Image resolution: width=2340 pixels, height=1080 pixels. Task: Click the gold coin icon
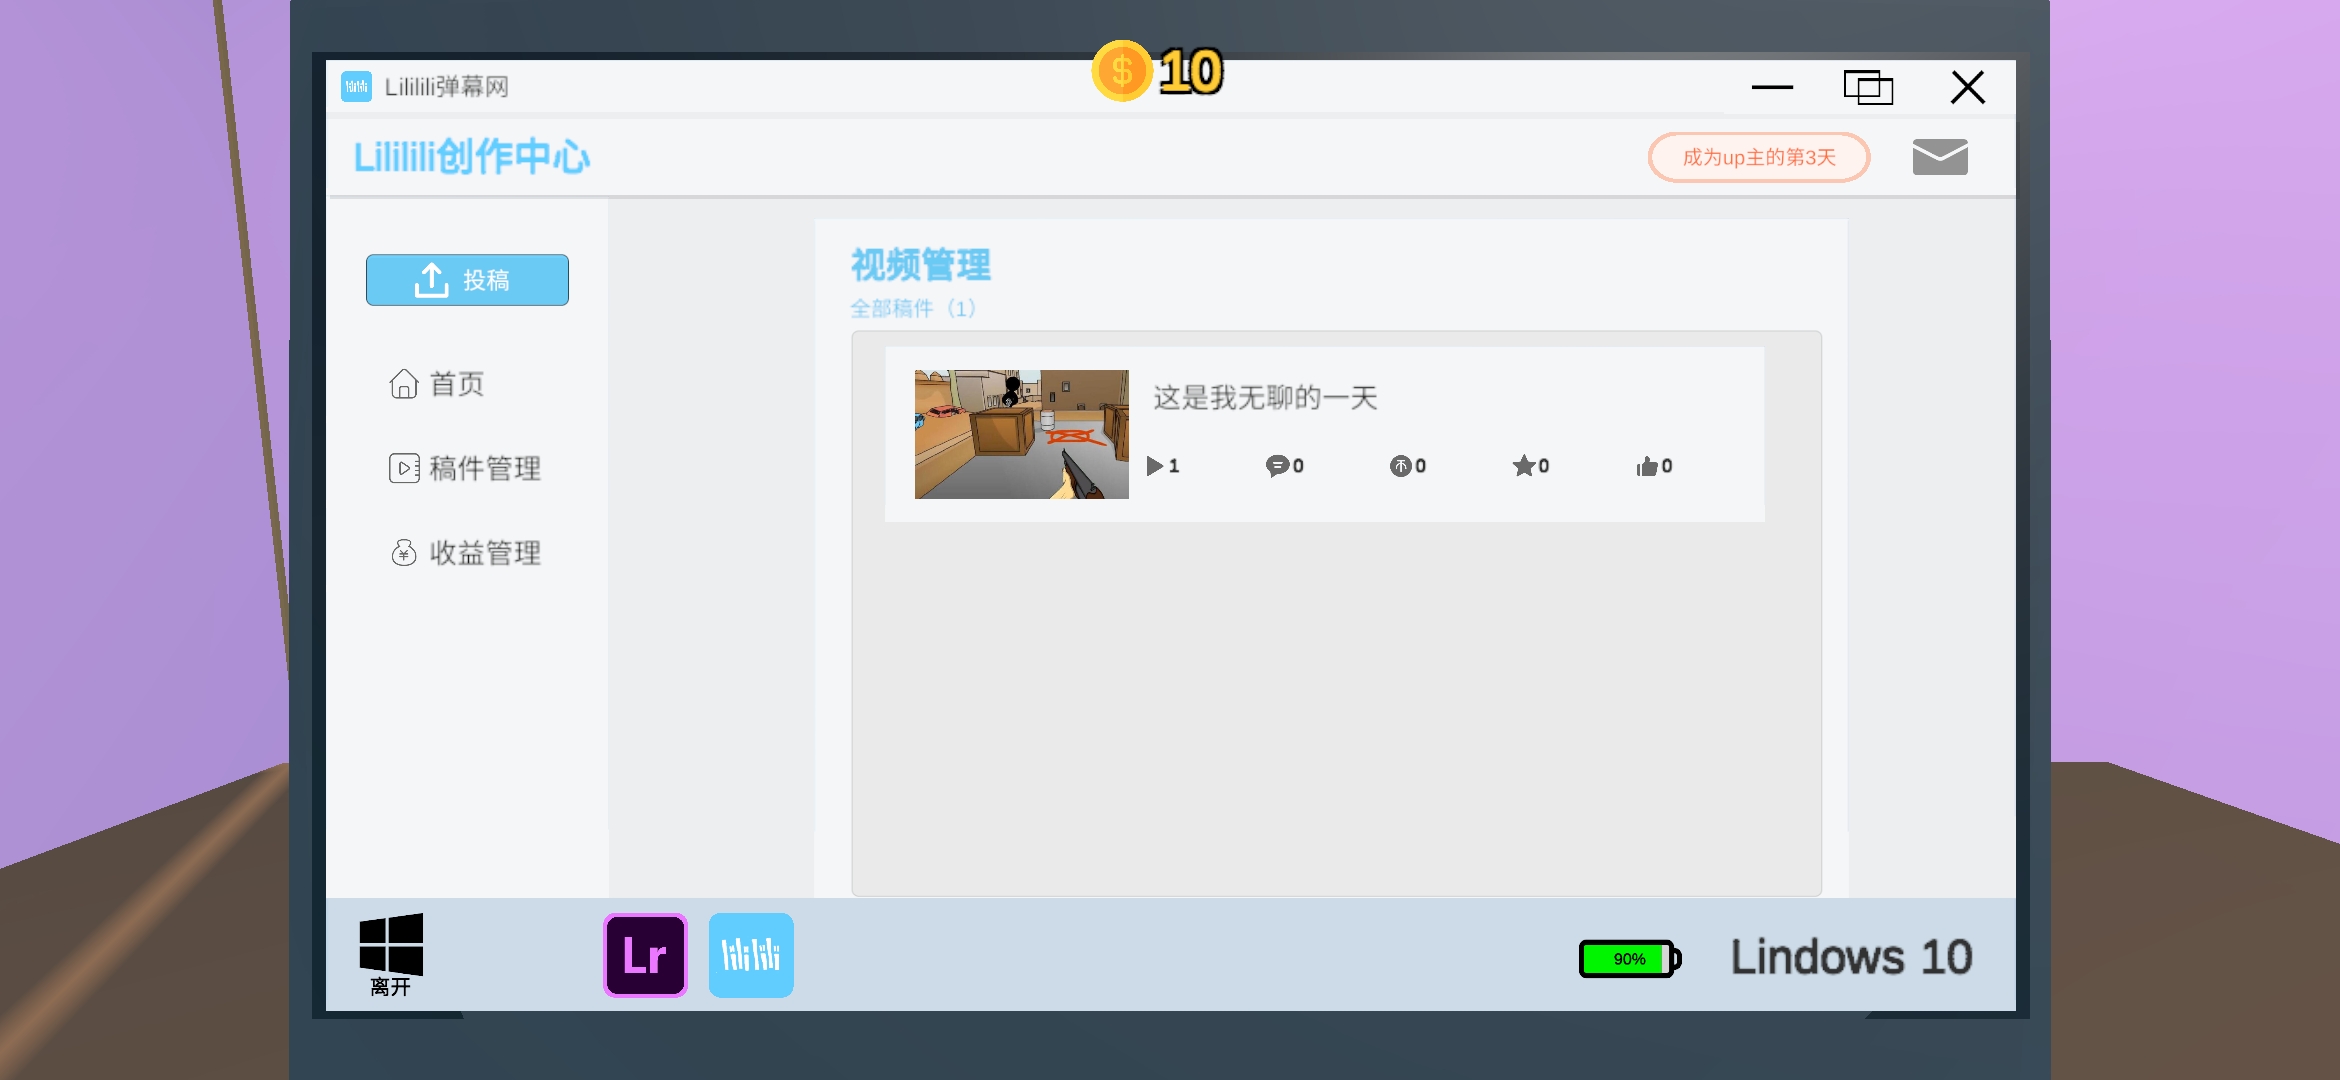(x=1122, y=71)
